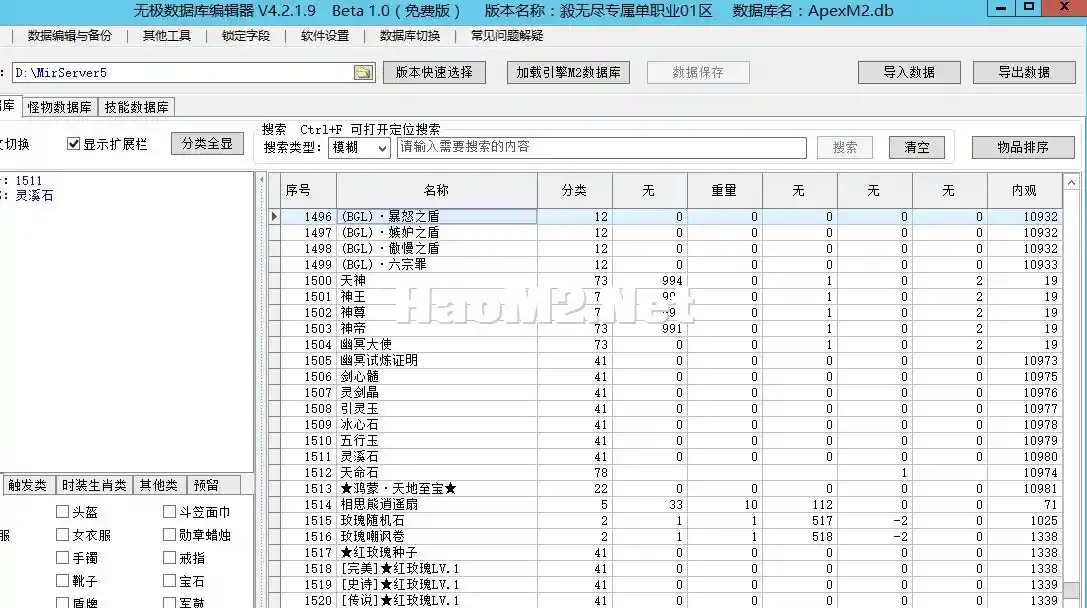Sort by 名称 column header
Viewport: 1087px width, 608px height.
[436, 190]
